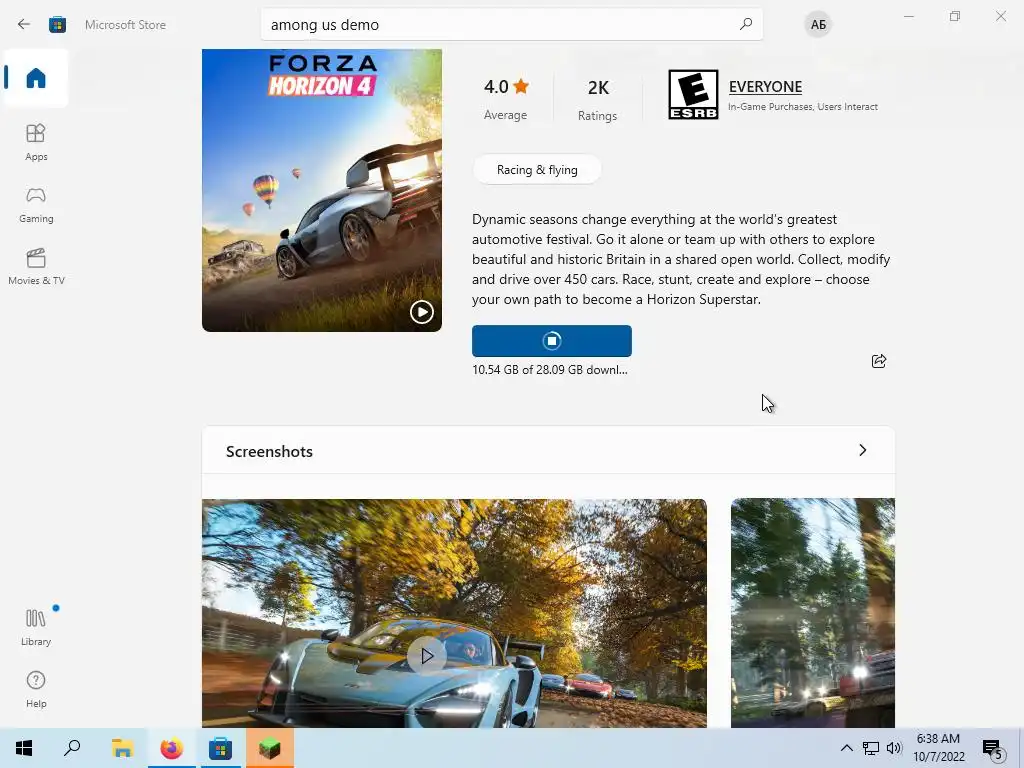
Task: Click Microsoft Store taskbar icon
Action: tap(221, 748)
